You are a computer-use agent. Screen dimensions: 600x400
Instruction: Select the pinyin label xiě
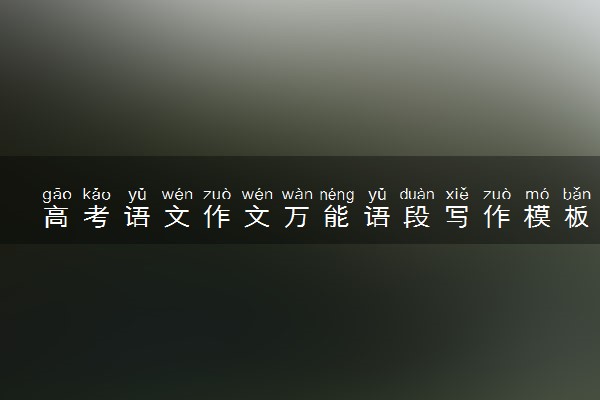457,194
